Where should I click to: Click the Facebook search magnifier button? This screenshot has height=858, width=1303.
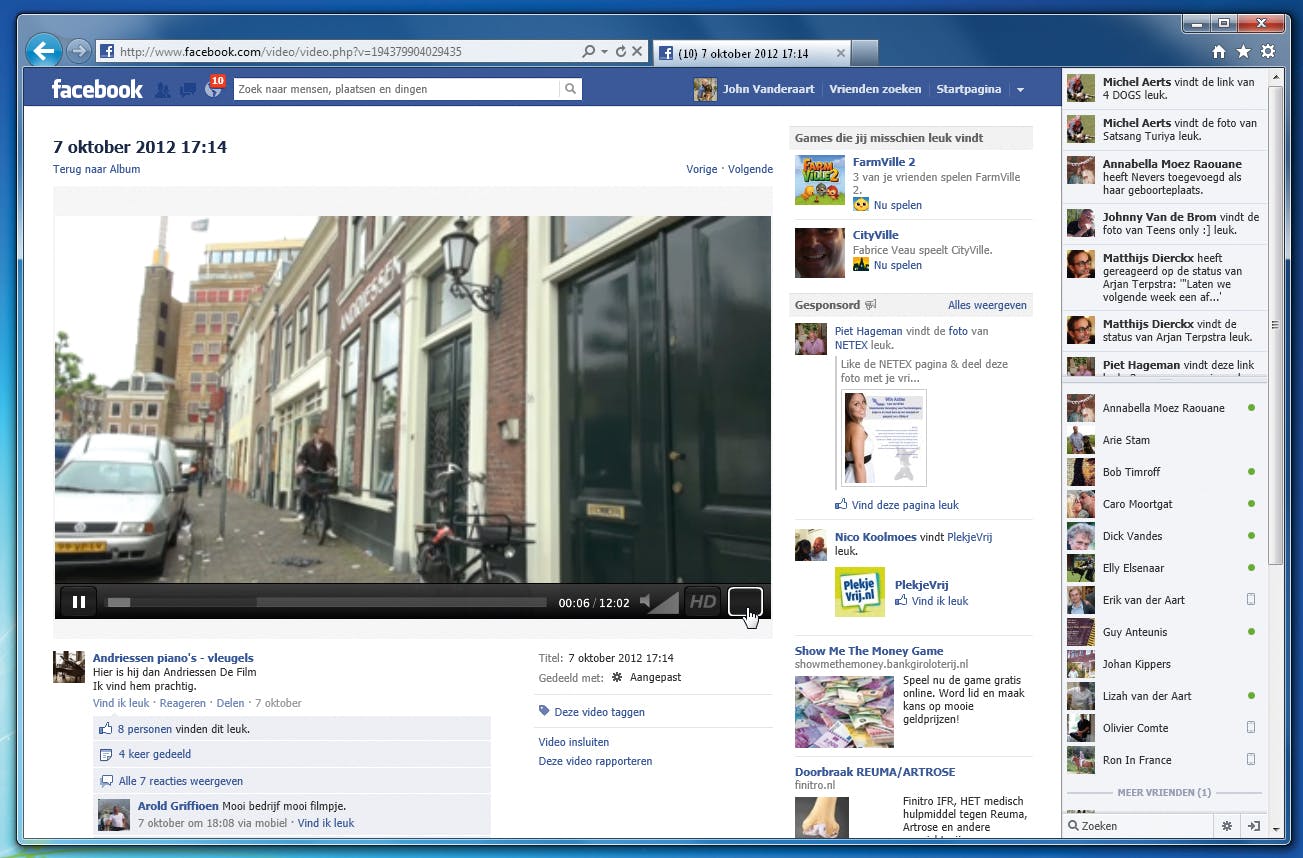(570, 89)
